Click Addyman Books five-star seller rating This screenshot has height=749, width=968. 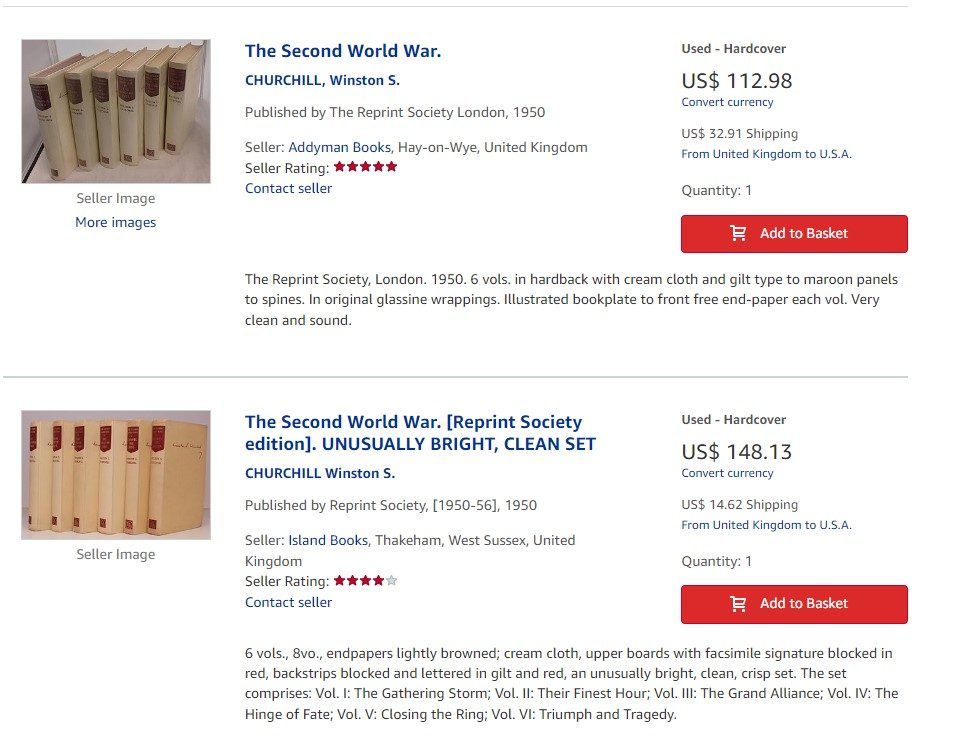pyautogui.click(x=365, y=167)
